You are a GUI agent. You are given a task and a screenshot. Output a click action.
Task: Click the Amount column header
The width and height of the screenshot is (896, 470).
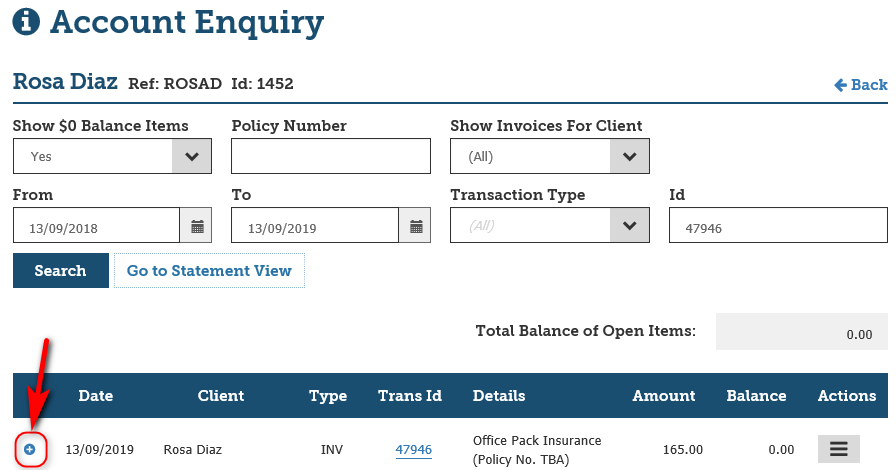coord(663,396)
